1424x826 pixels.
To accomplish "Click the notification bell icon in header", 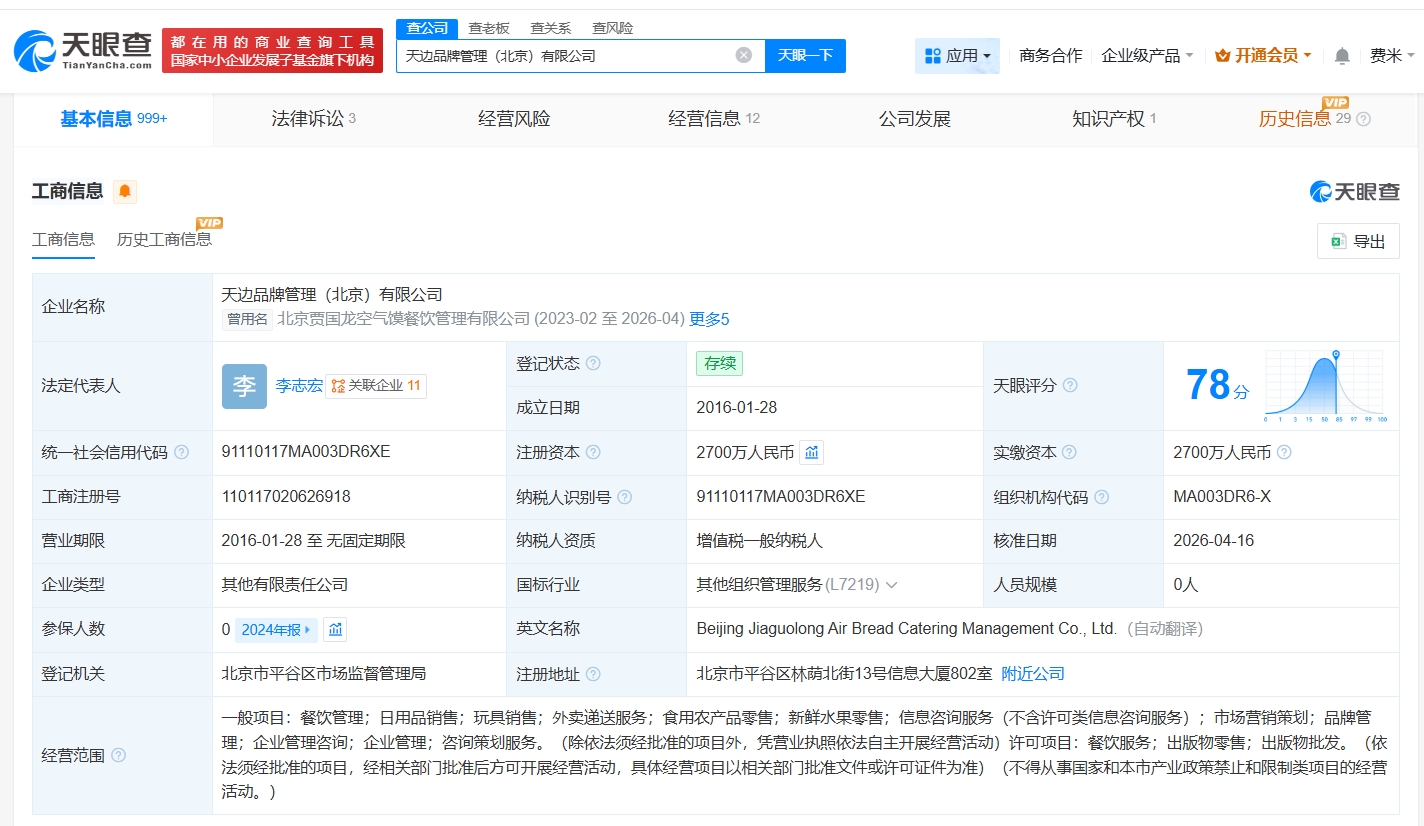I will click(1342, 56).
